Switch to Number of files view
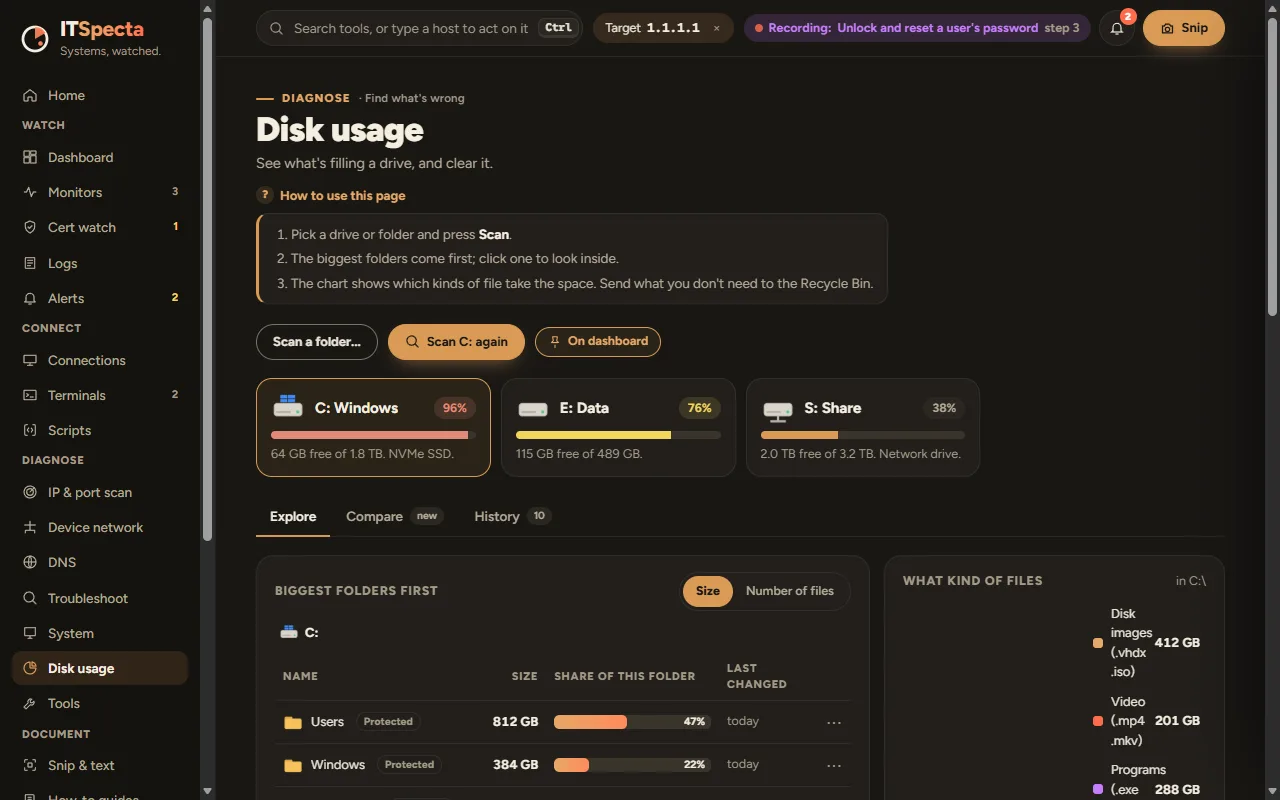Screen dimensions: 1280x800 pyautogui.click(x=790, y=591)
